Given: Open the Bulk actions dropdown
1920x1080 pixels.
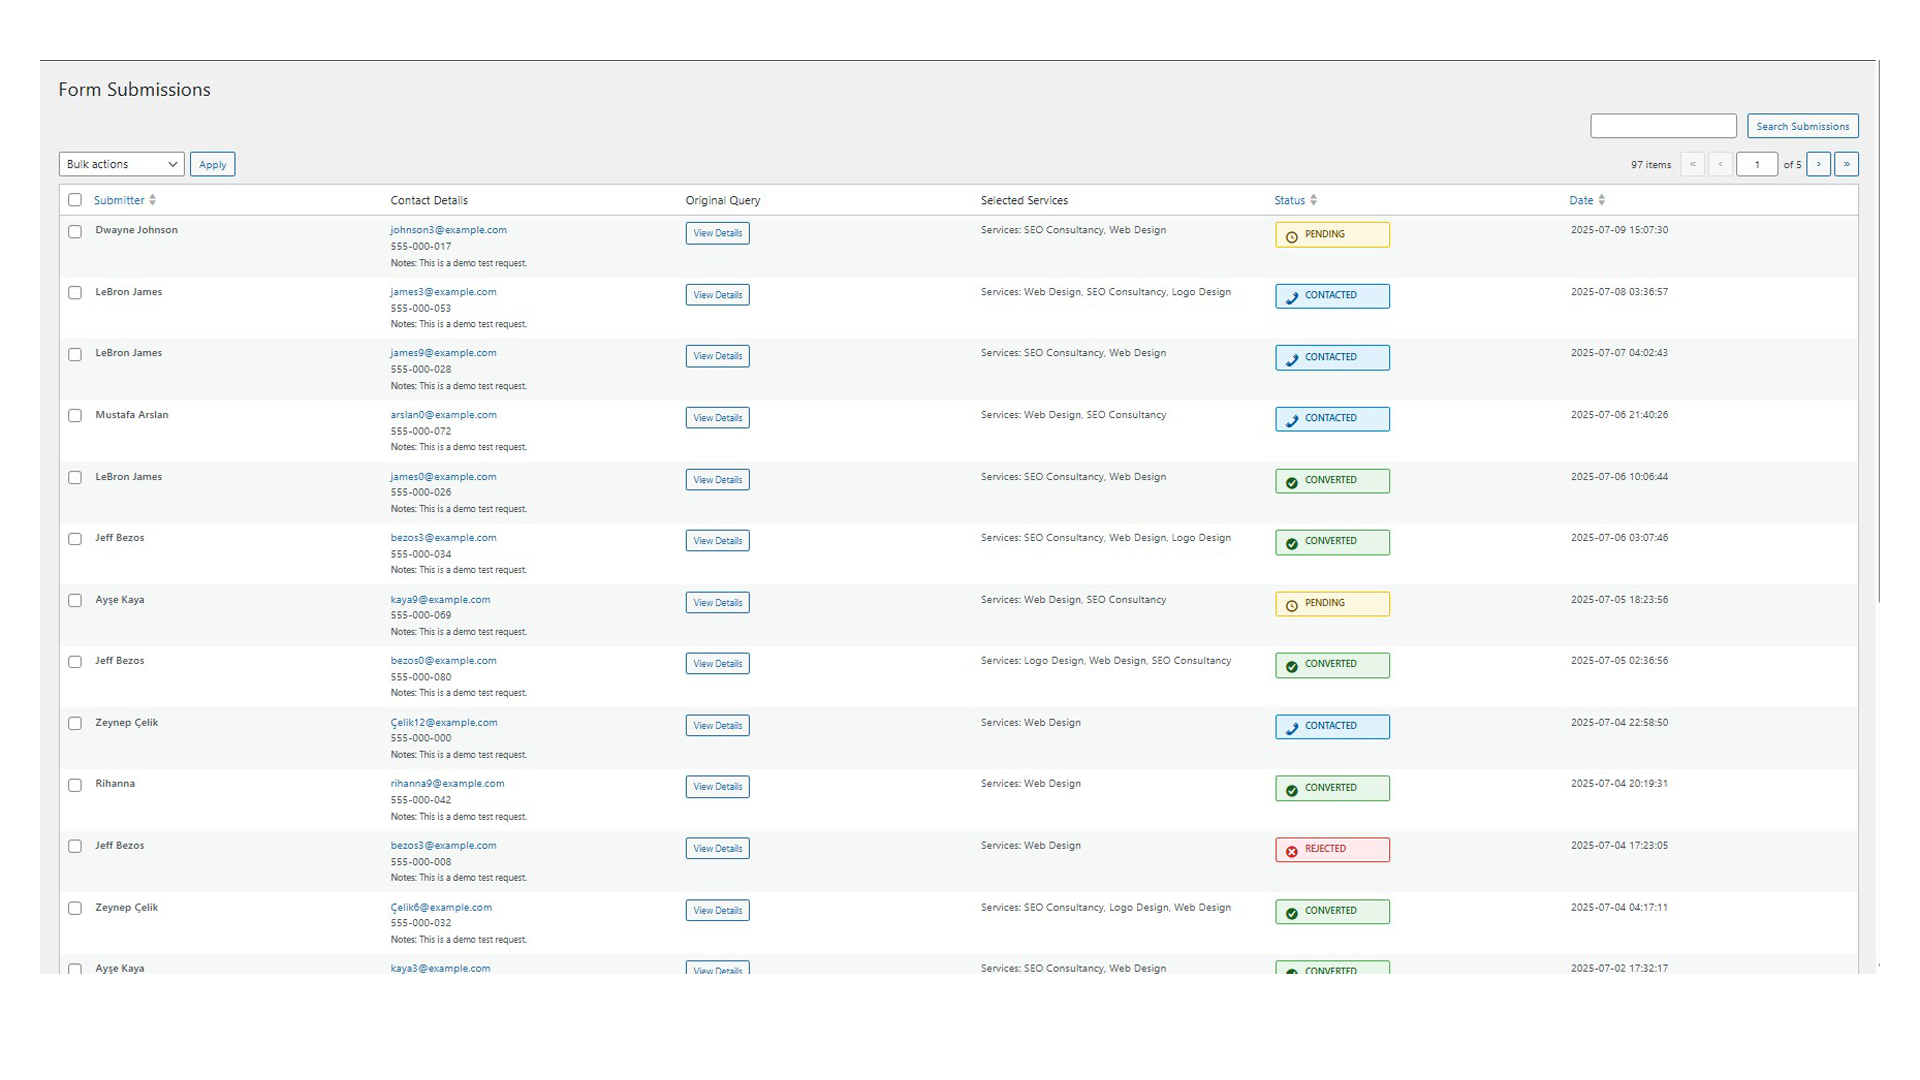Looking at the screenshot, I should (x=120, y=163).
